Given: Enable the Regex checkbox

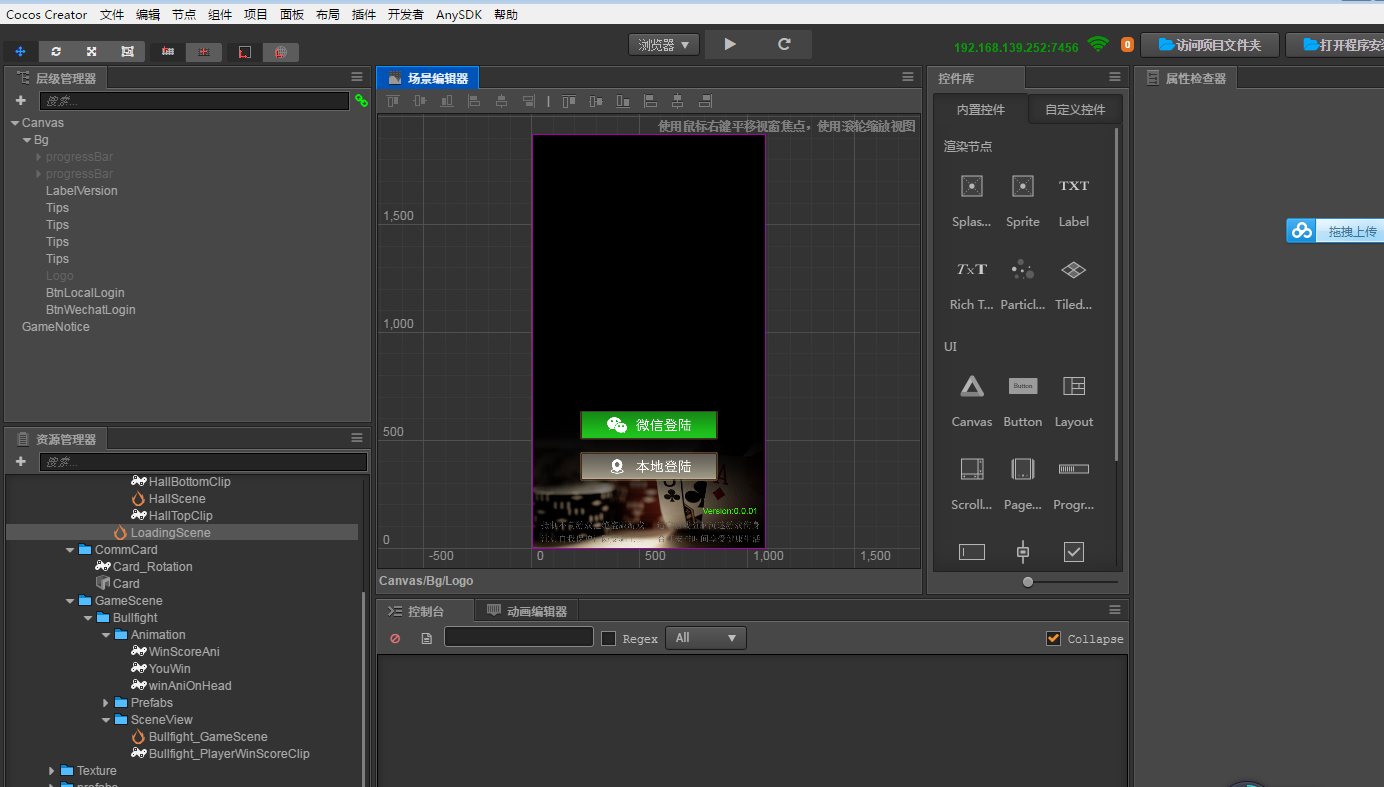Looking at the screenshot, I should [x=608, y=638].
